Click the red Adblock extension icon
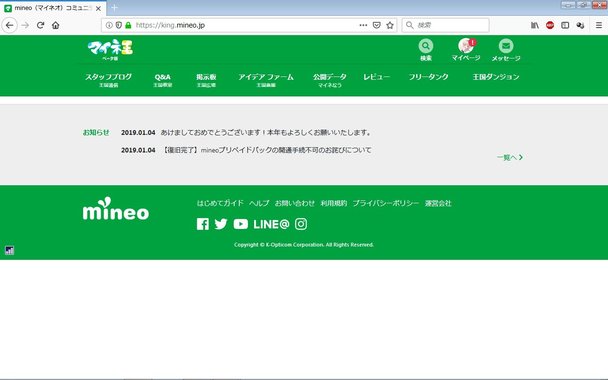608x380 pixels. [x=550, y=25]
